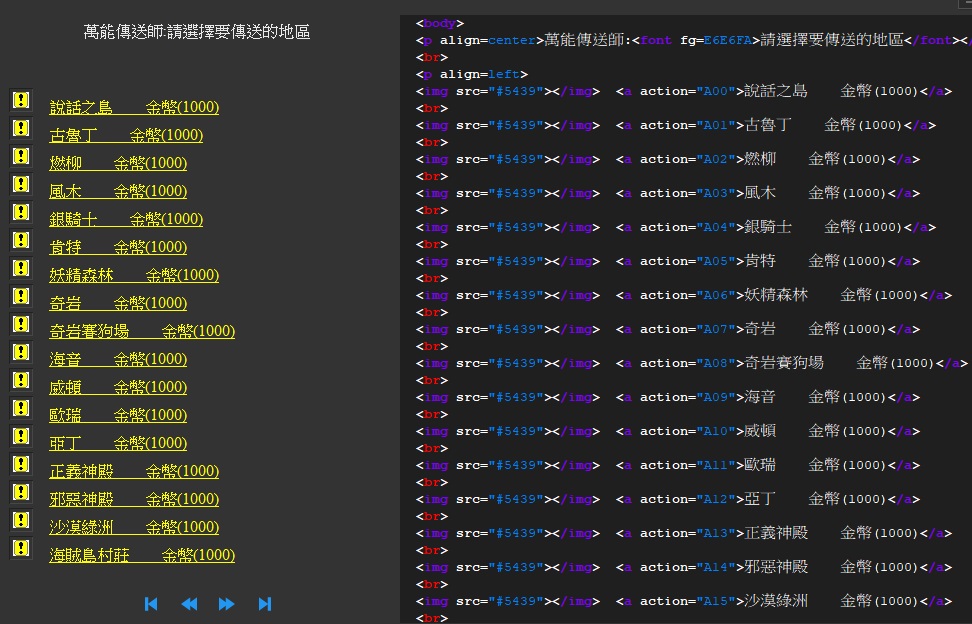
Task: Click the action="A06" code line
Action: 684,295
